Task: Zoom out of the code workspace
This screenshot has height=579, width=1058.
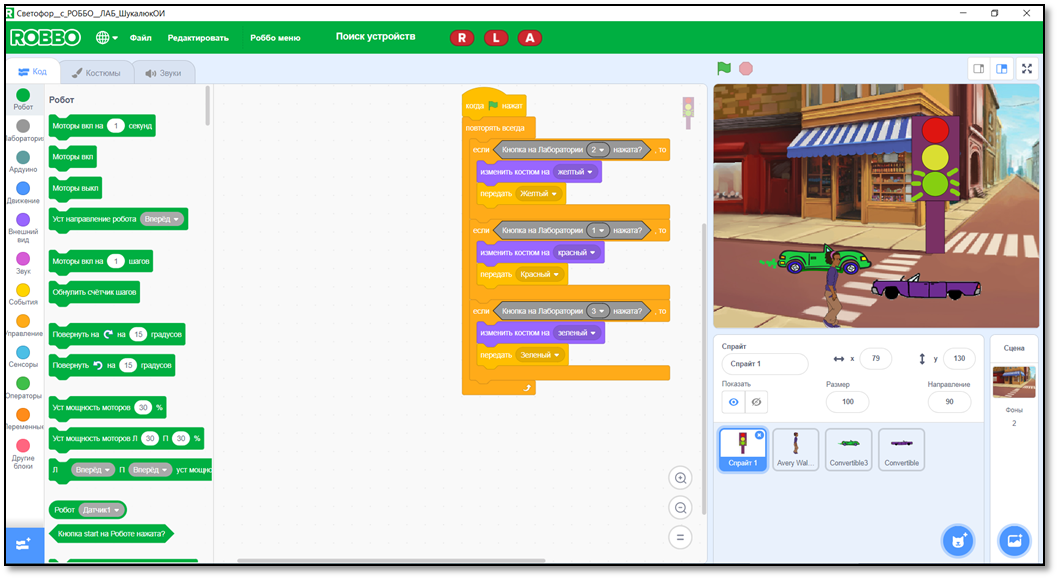Action: point(681,508)
